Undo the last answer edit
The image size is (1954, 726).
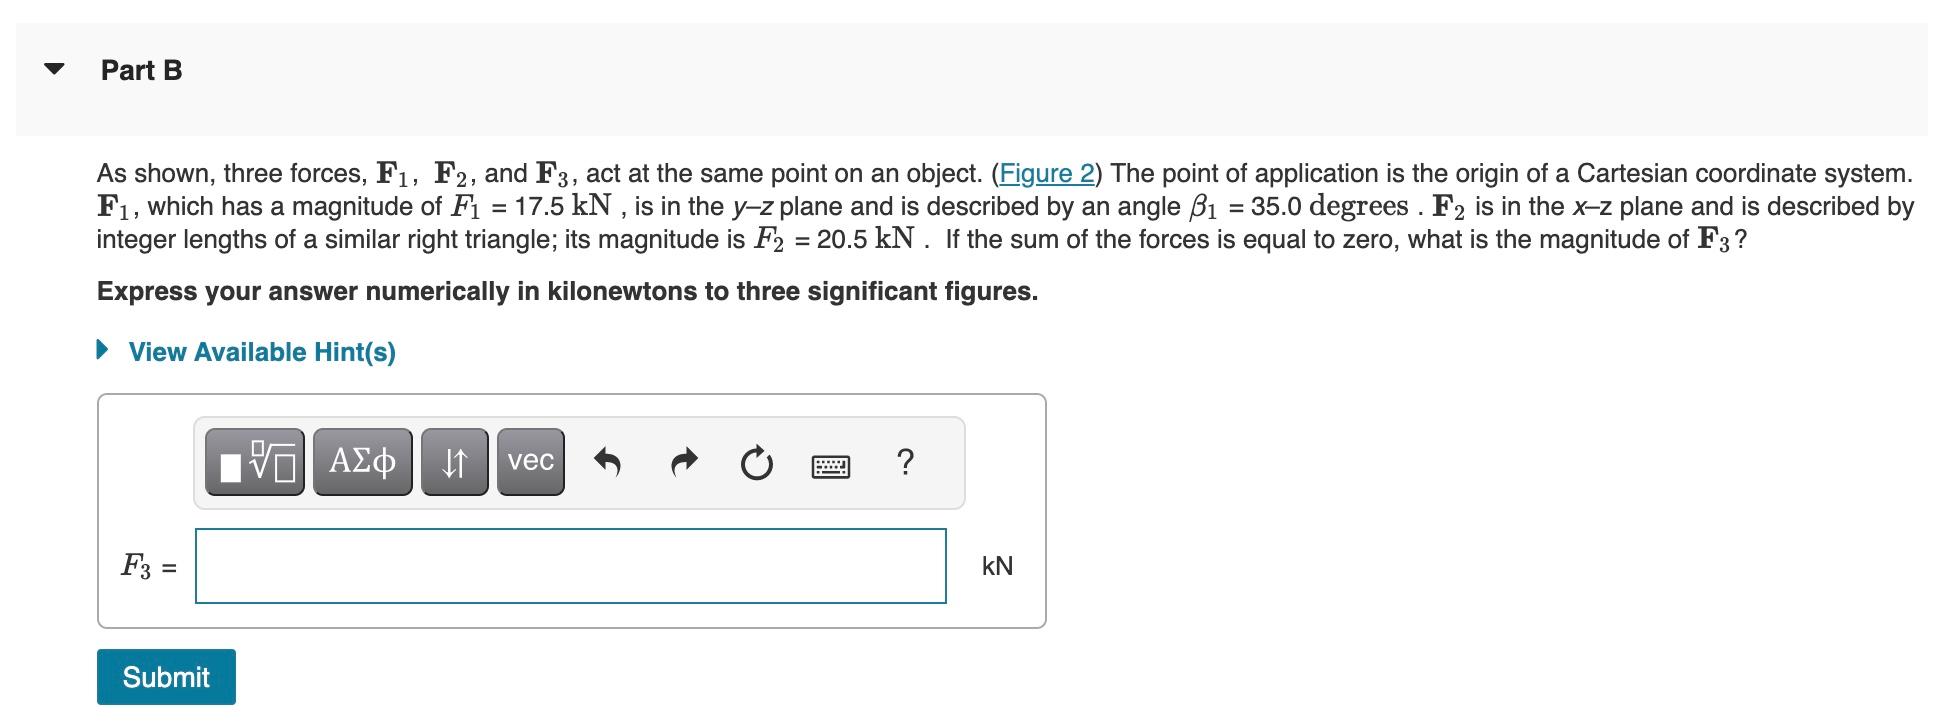tap(608, 463)
